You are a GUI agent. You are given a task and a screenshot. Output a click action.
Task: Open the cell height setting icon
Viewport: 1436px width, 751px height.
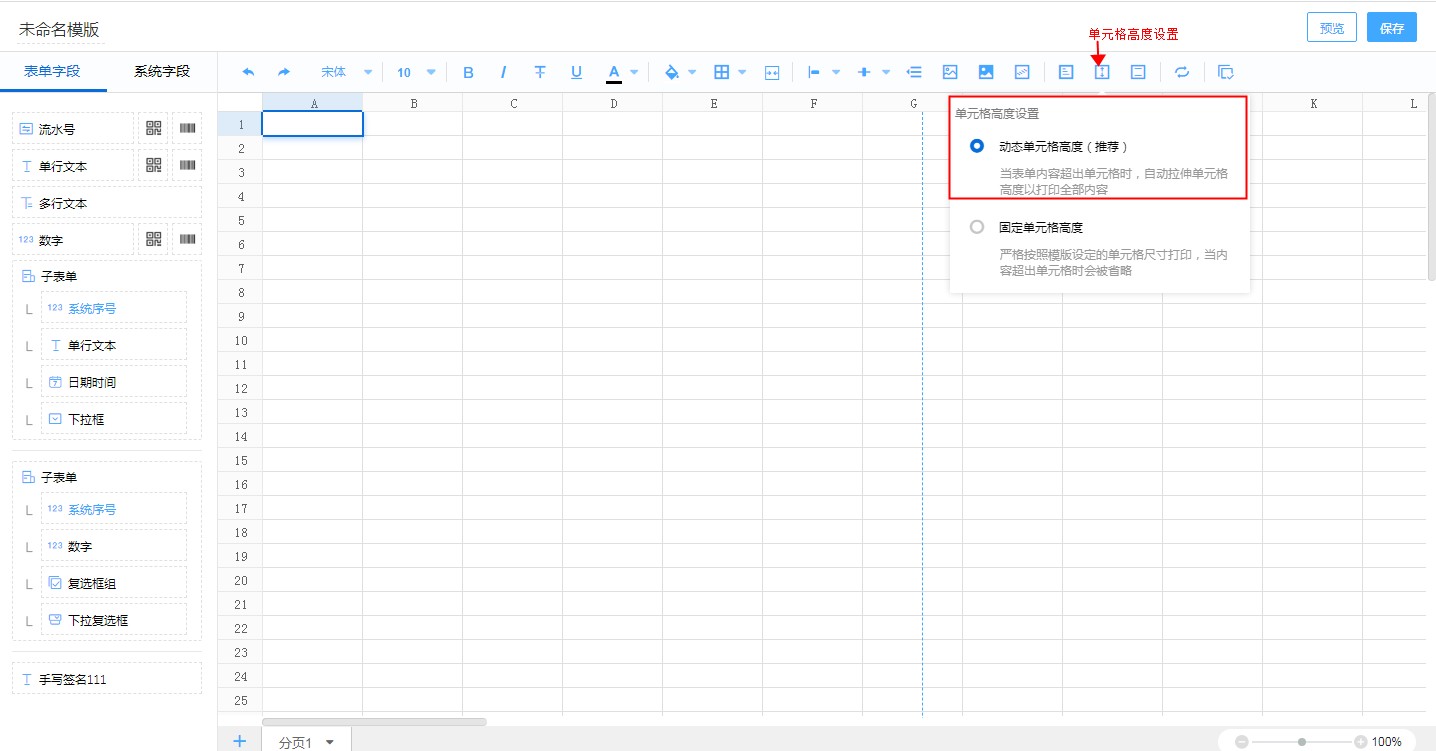pyautogui.click(x=1102, y=72)
